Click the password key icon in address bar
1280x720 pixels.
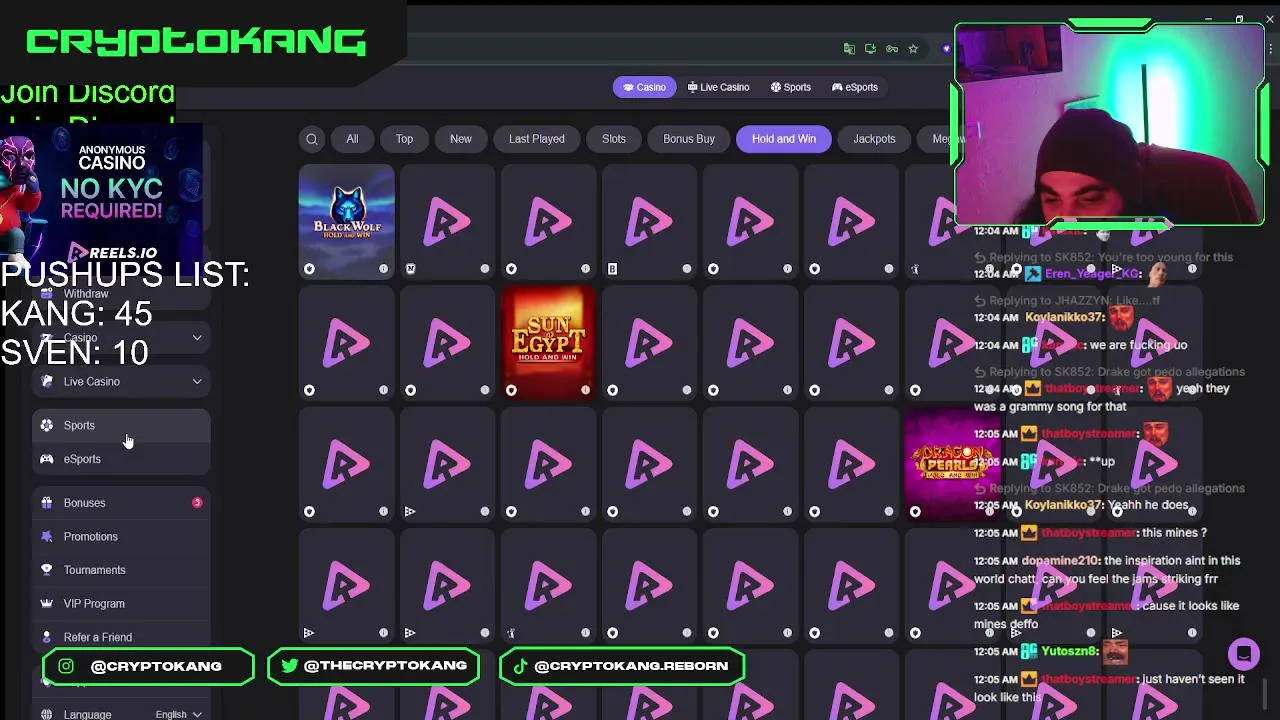[x=891, y=48]
